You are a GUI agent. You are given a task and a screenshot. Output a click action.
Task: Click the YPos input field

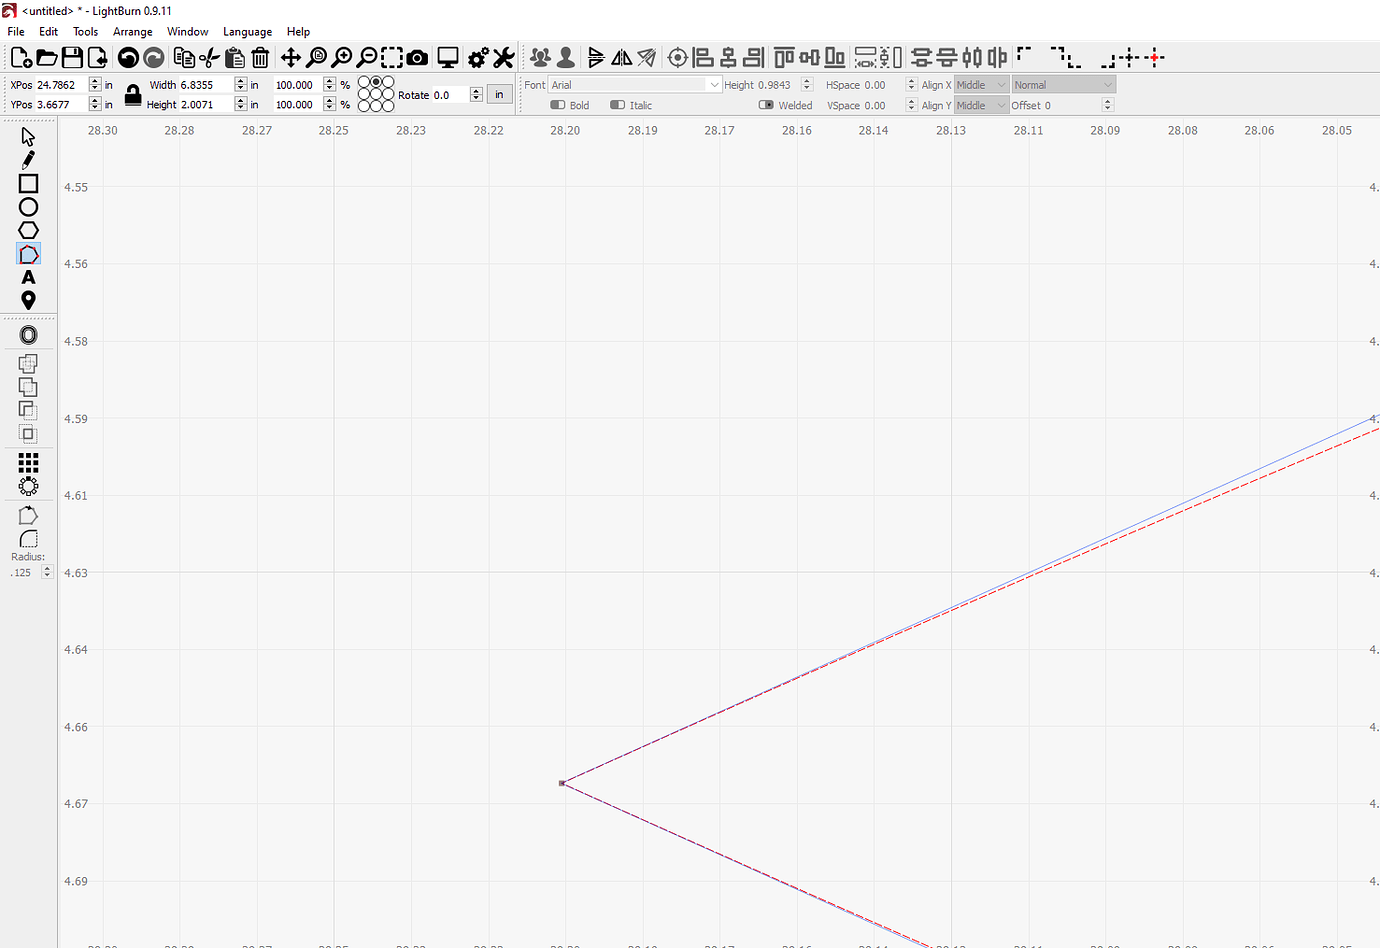click(x=62, y=105)
